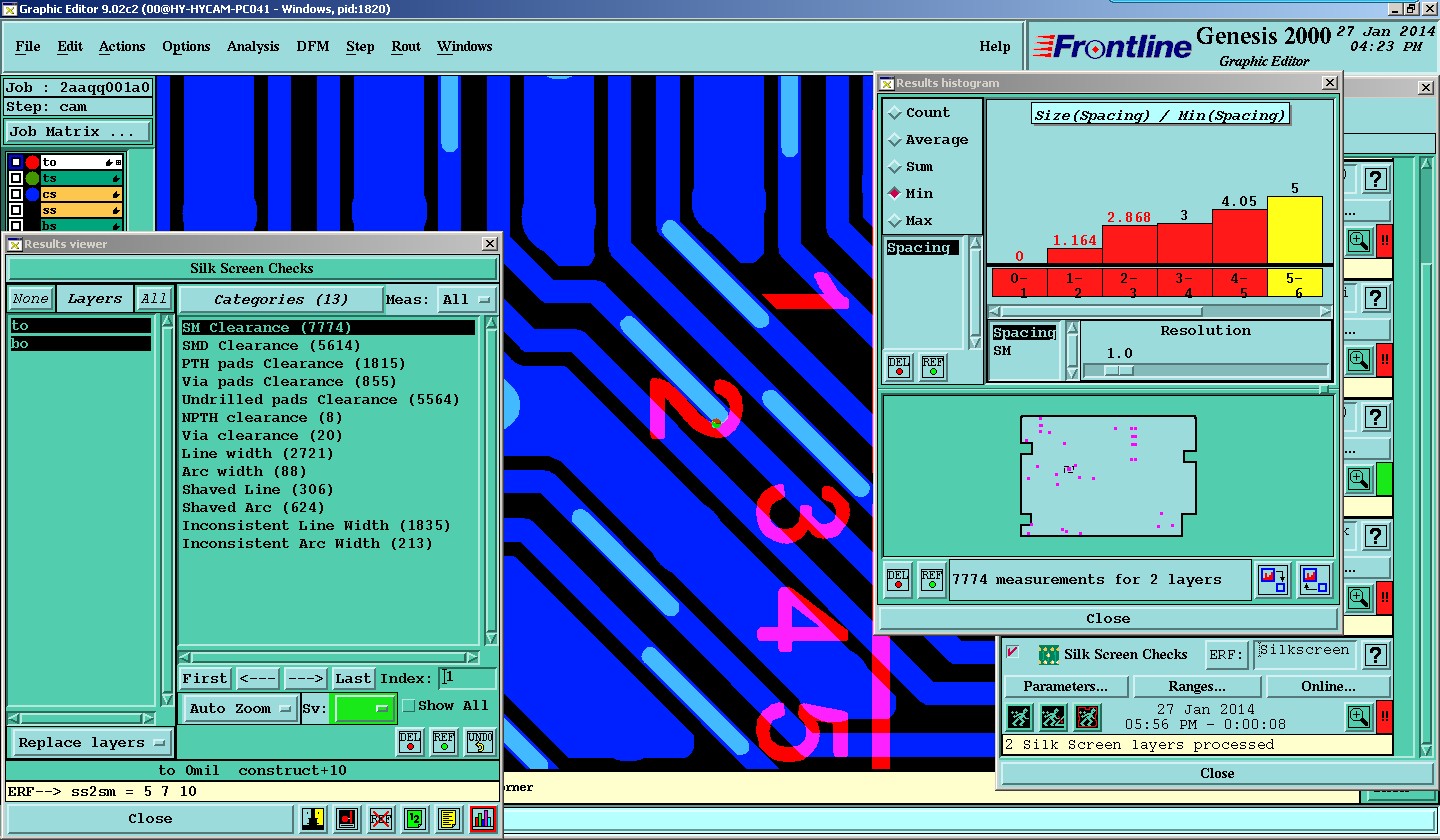The width and height of the screenshot is (1440, 840).
Task: Click yellow 5-6 histogram range cell
Action: click(x=1294, y=283)
